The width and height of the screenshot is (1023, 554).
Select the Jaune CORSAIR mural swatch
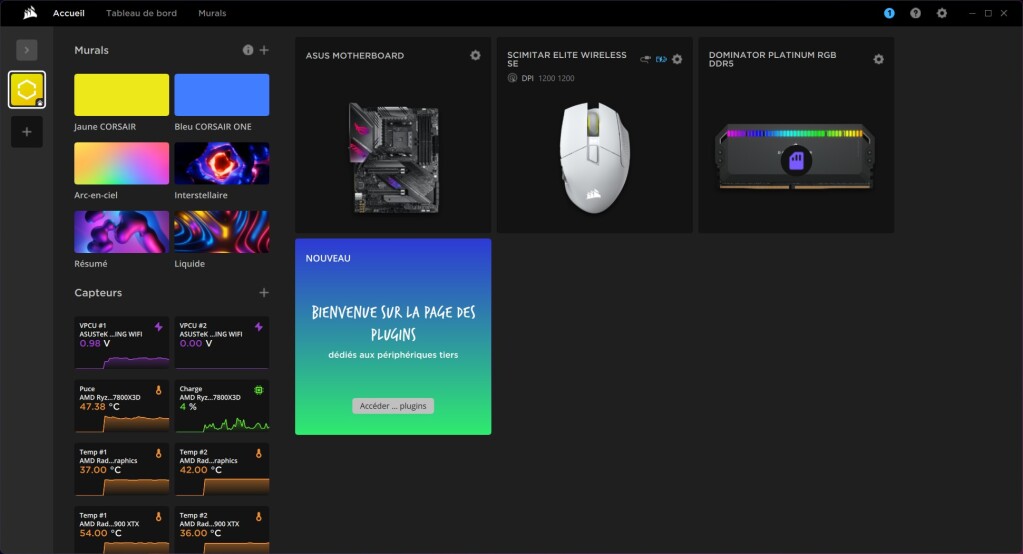pyautogui.click(x=121, y=95)
